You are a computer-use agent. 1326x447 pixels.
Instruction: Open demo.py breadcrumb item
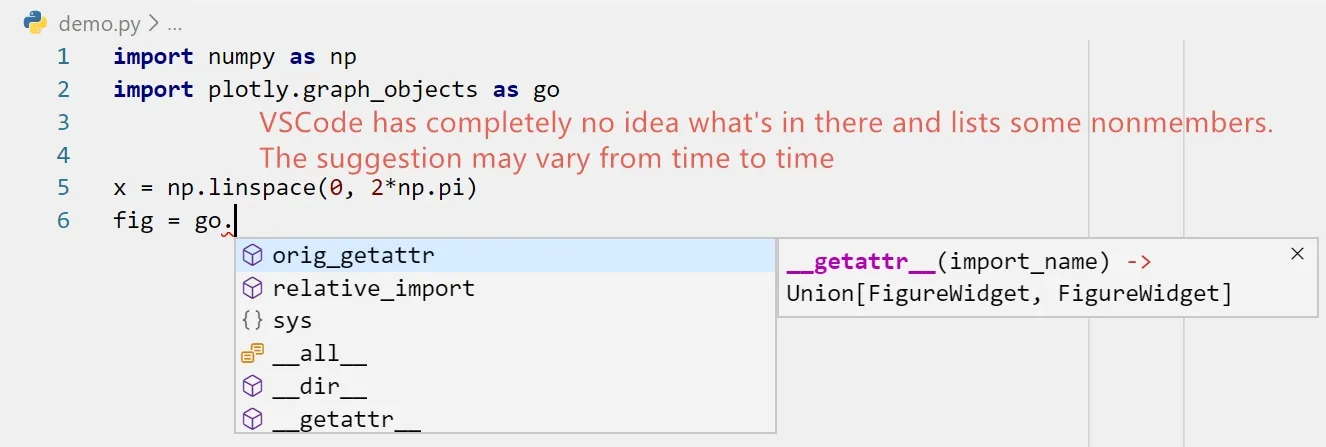click(x=99, y=22)
